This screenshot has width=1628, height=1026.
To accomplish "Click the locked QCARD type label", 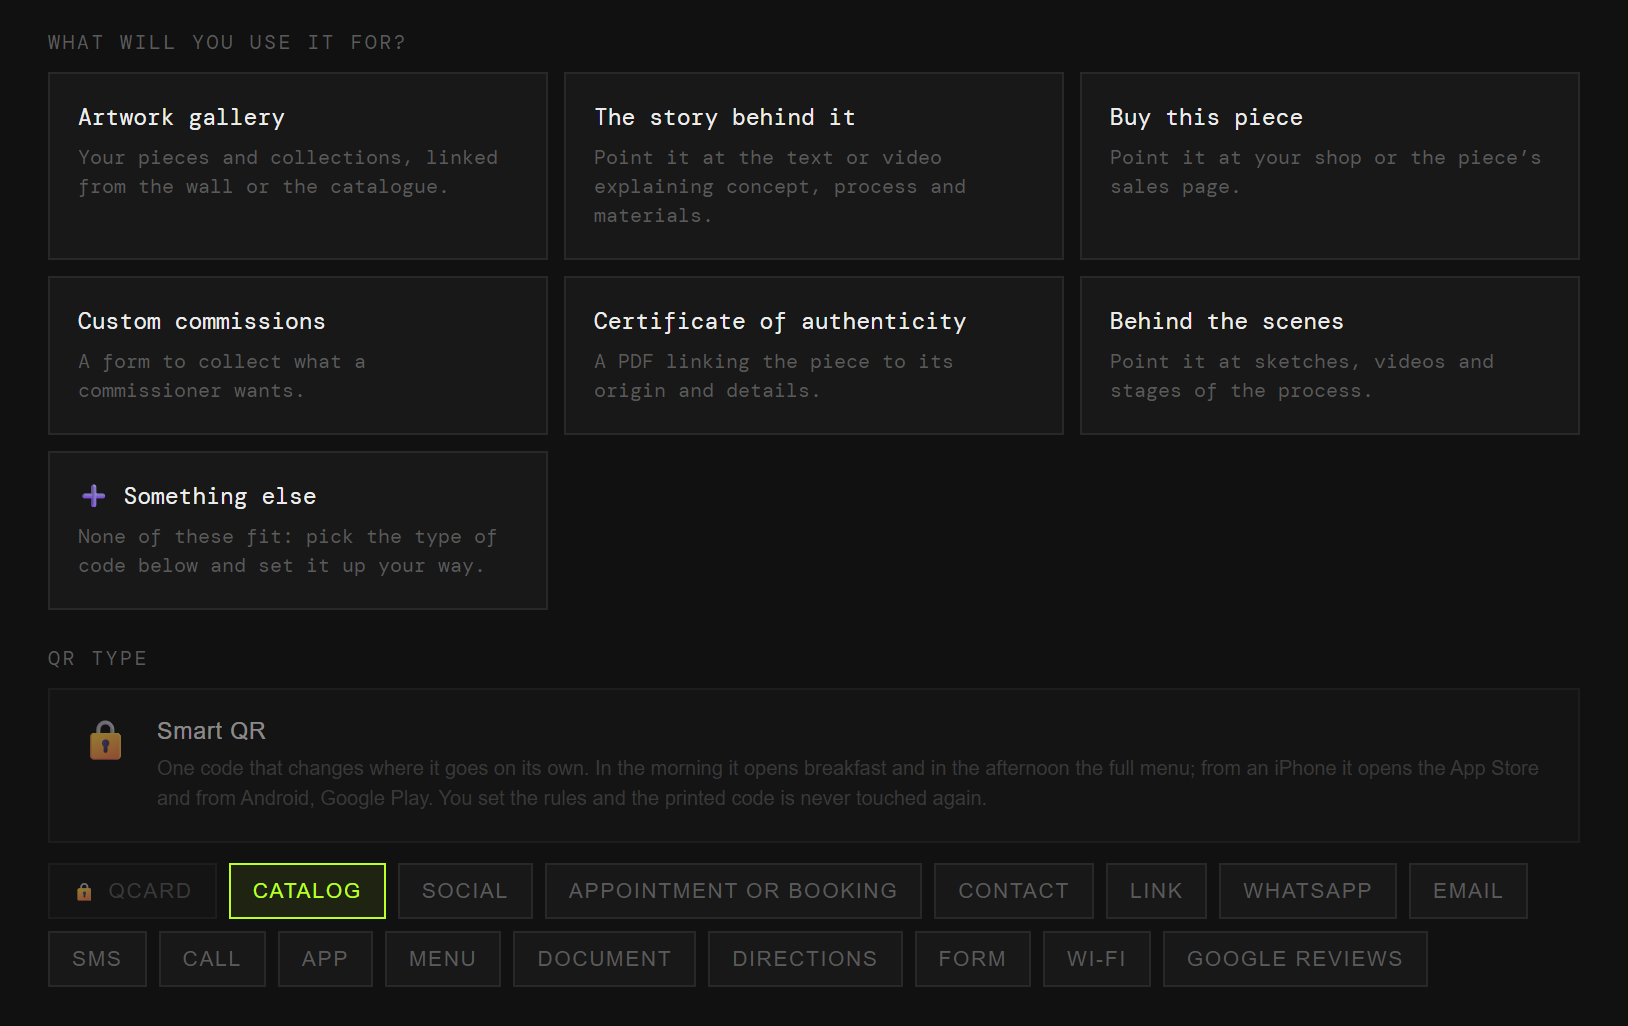I will coord(150,891).
